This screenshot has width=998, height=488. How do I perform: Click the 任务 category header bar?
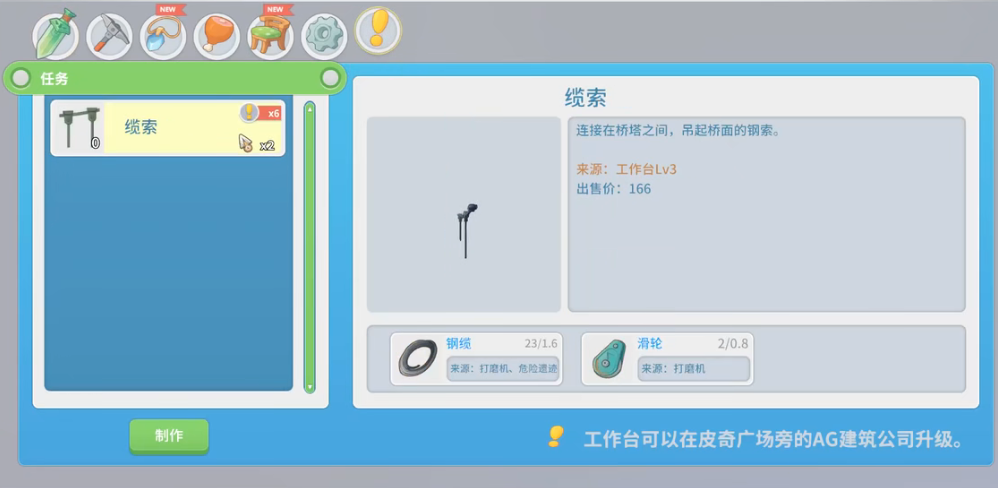[175, 78]
